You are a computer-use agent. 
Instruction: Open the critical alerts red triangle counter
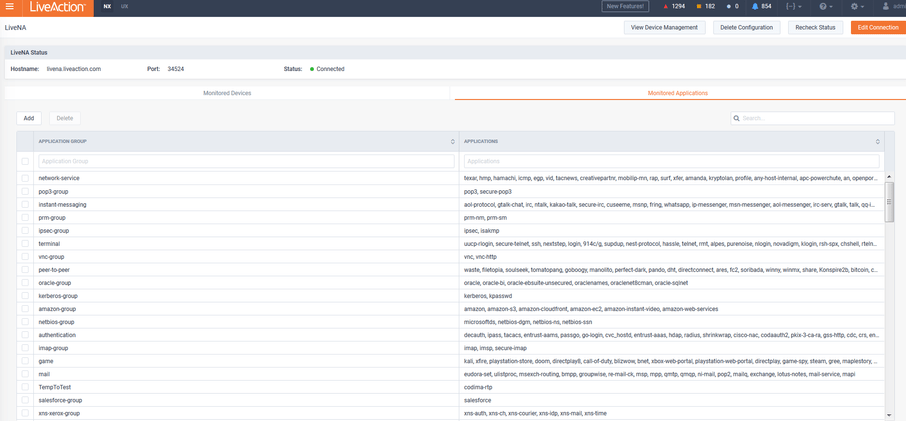pos(674,6)
